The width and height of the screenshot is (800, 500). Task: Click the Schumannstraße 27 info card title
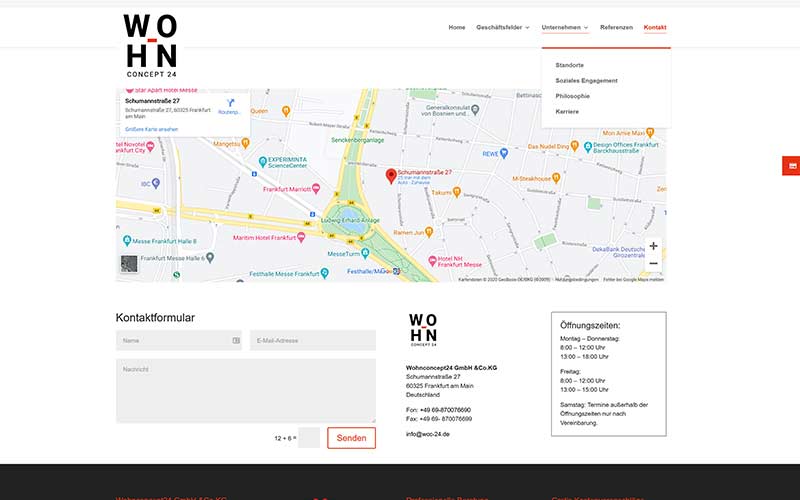153,101
